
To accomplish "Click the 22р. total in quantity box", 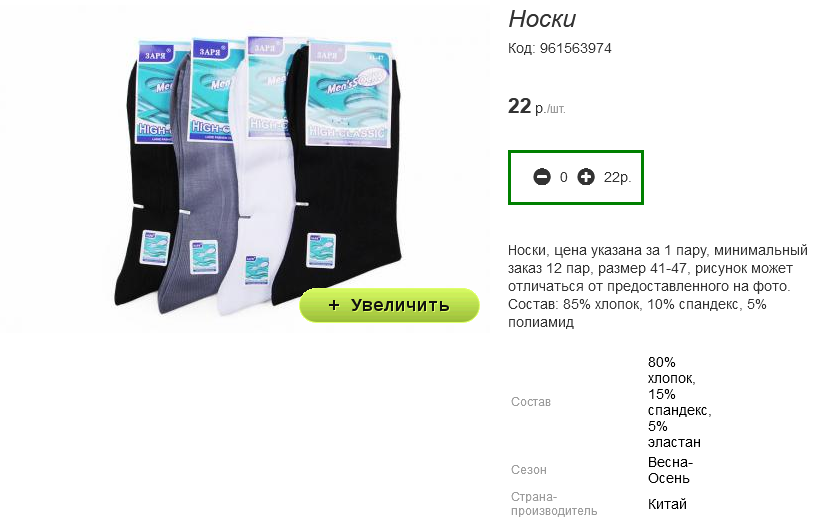I will click(x=617, y=177).
